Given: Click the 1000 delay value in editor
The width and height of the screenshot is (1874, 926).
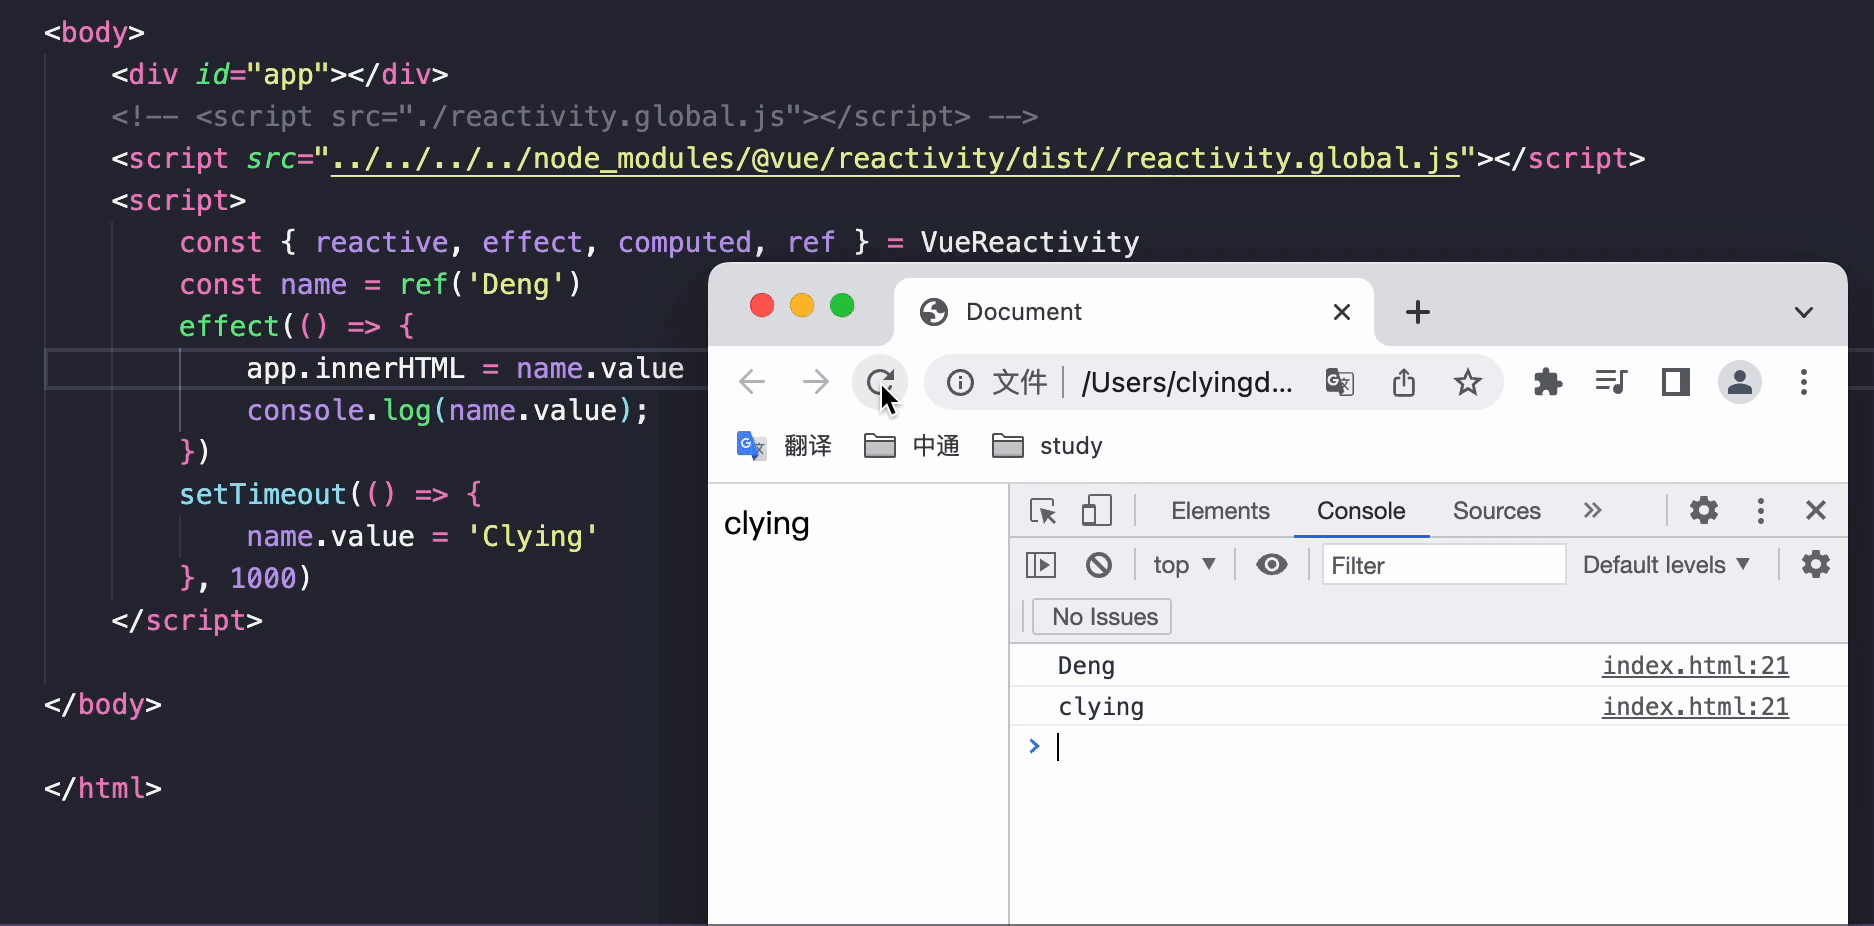Looking at the screenshot, I should [263, 579].
